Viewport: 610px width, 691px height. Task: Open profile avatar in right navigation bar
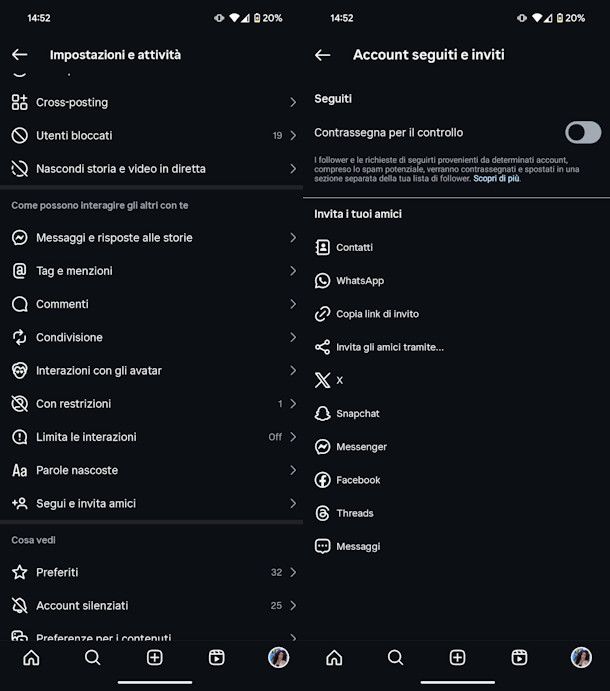[x=581, y=657]
